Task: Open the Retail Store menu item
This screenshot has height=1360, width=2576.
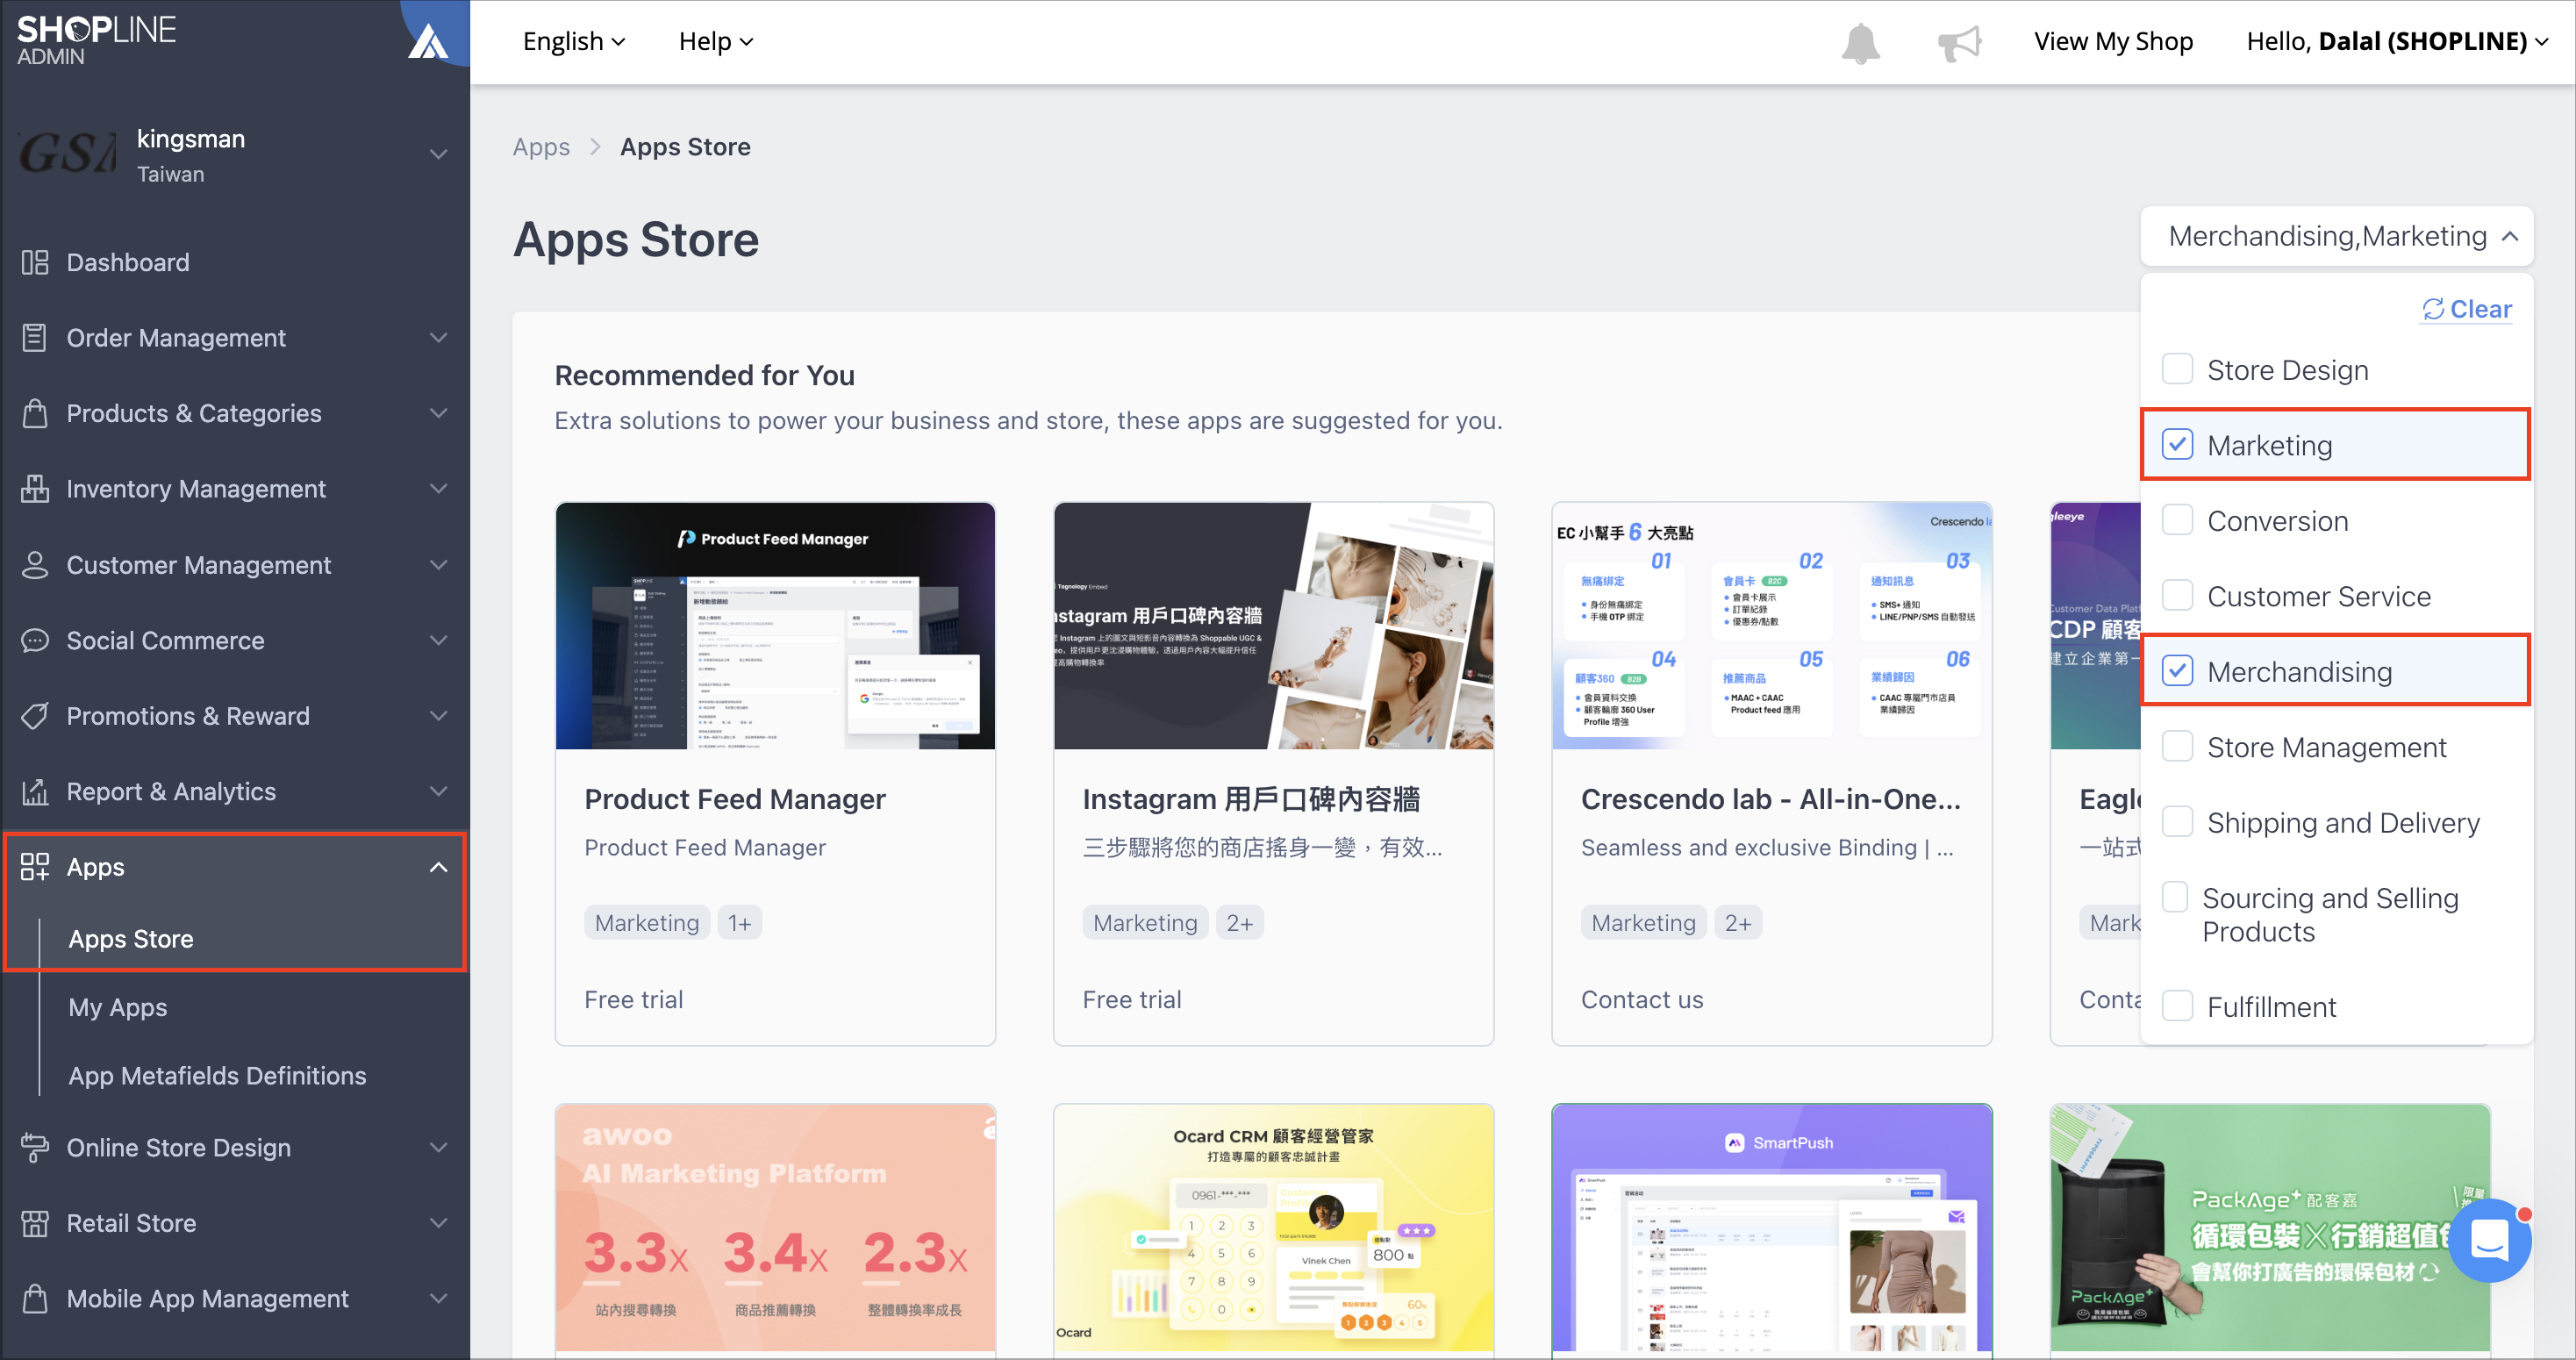Action: pos(131,1223)
